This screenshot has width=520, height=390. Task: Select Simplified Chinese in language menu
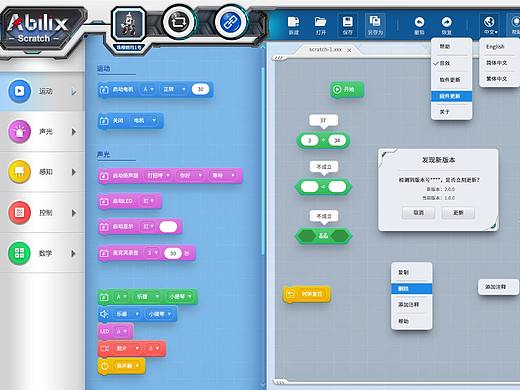point(499,63)
